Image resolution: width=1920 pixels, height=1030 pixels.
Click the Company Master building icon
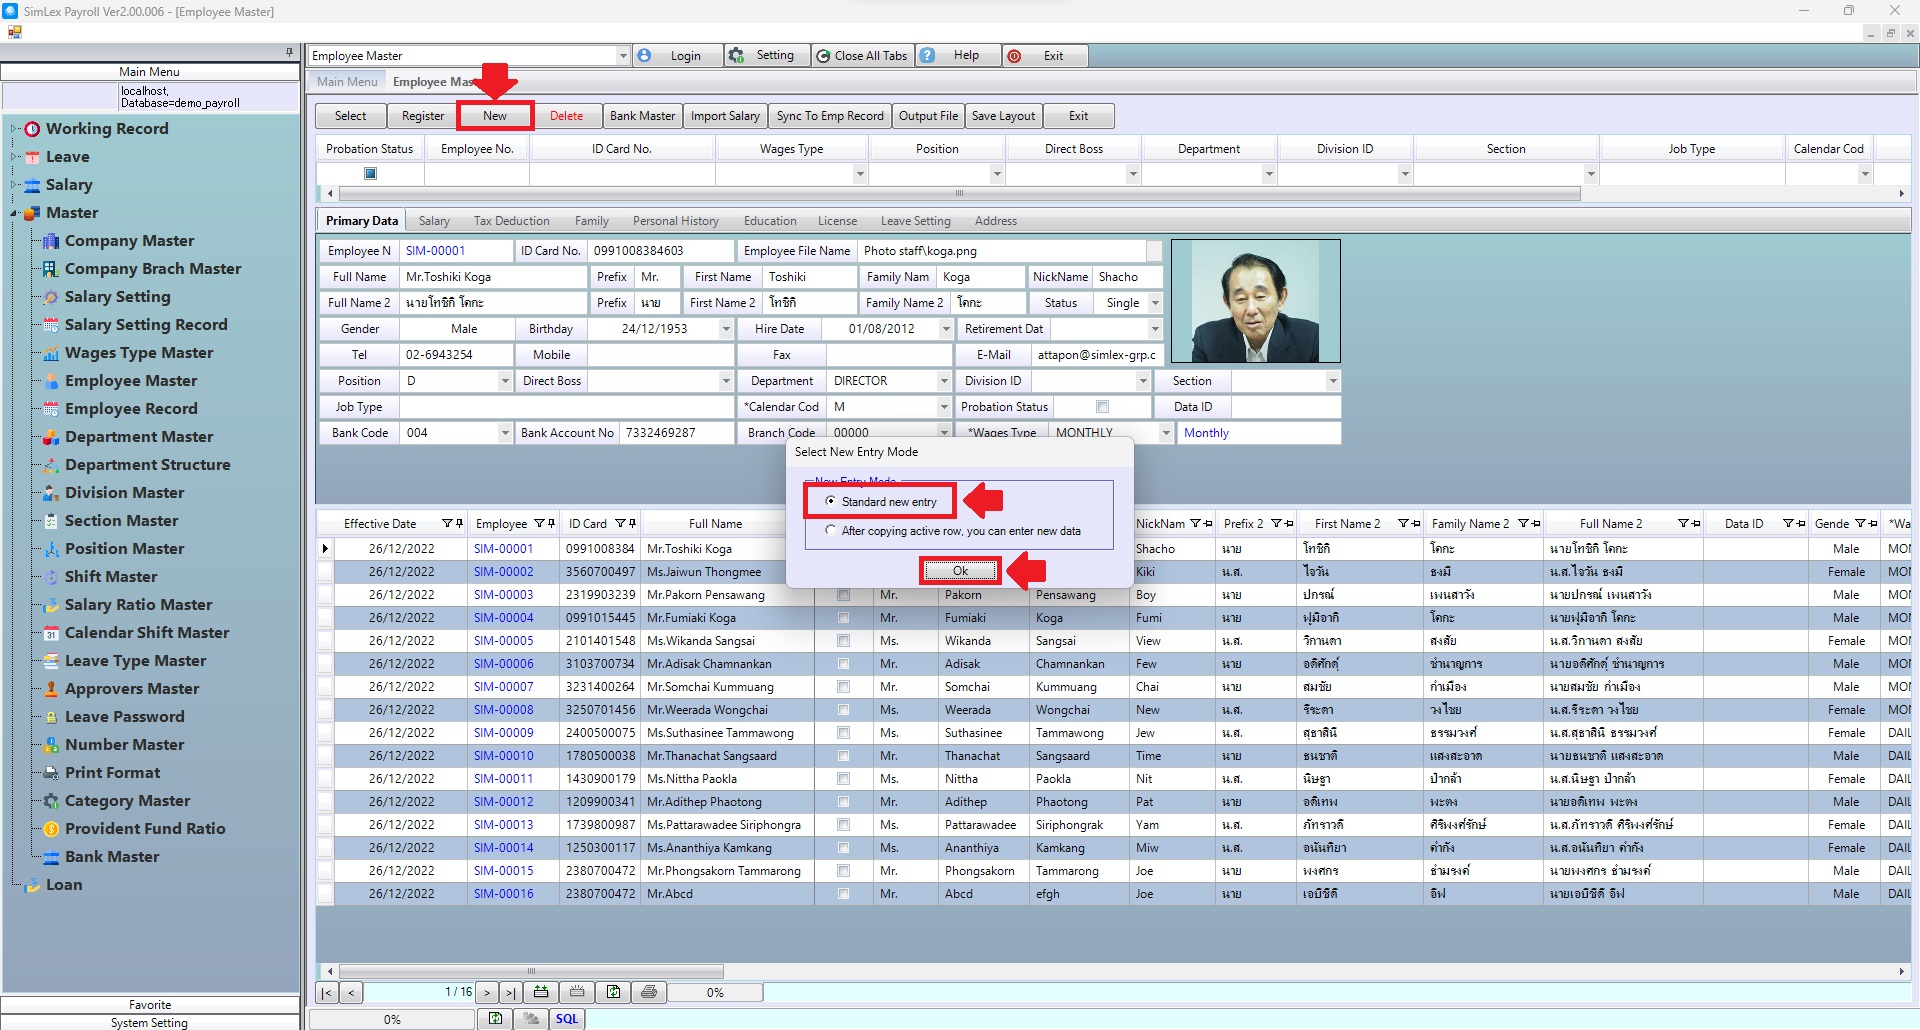(x=51, y=241)
